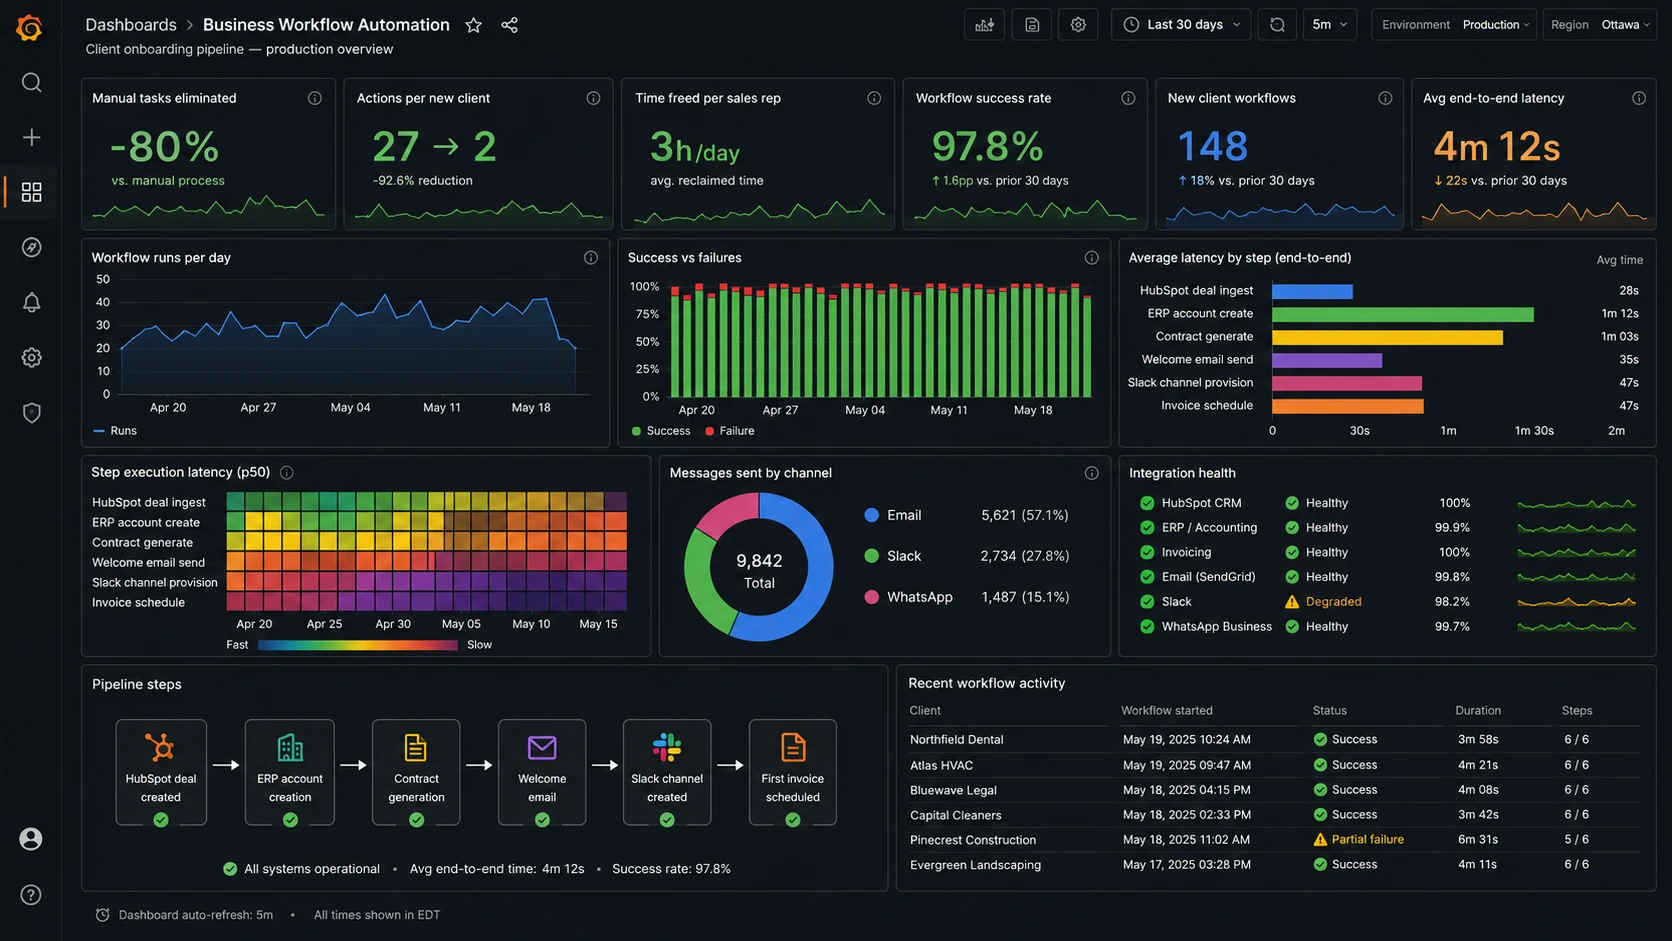Show info for Workflow success rate panel
Viewport: 1672px width, 941px height.
pos(1128,98)
